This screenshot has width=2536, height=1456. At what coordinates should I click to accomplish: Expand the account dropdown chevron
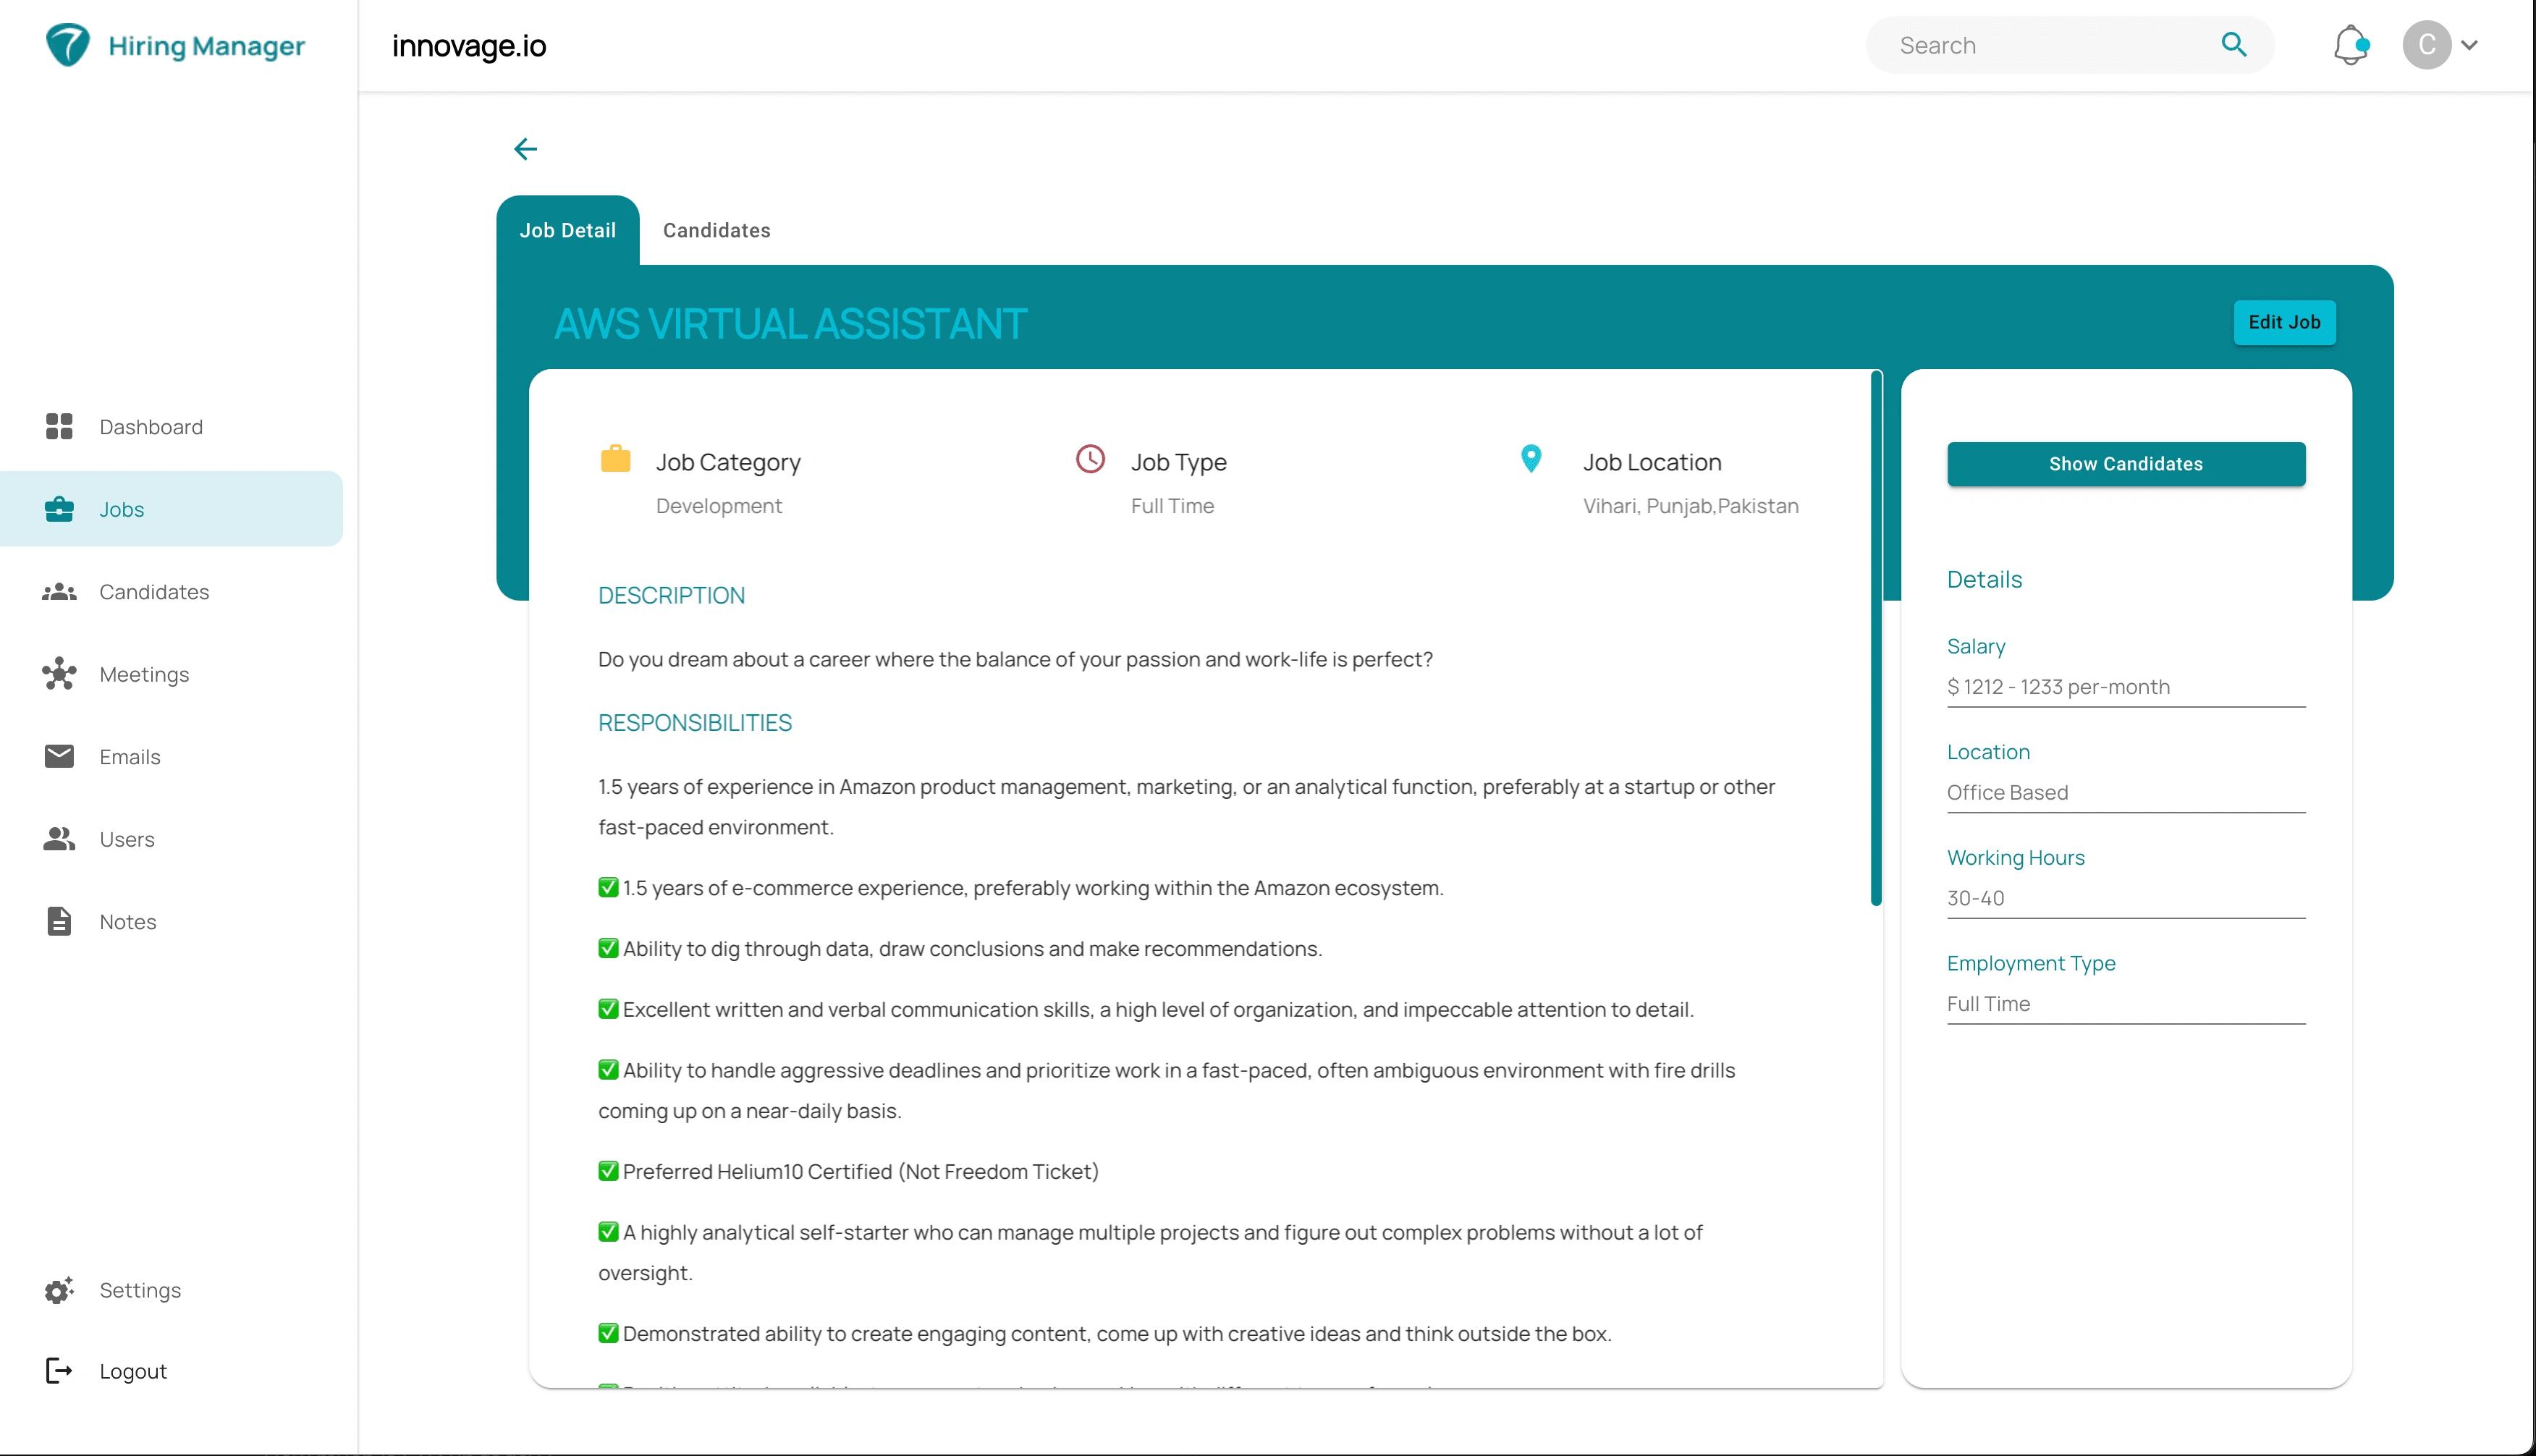pyautogui.click(x=2469, y=45)
